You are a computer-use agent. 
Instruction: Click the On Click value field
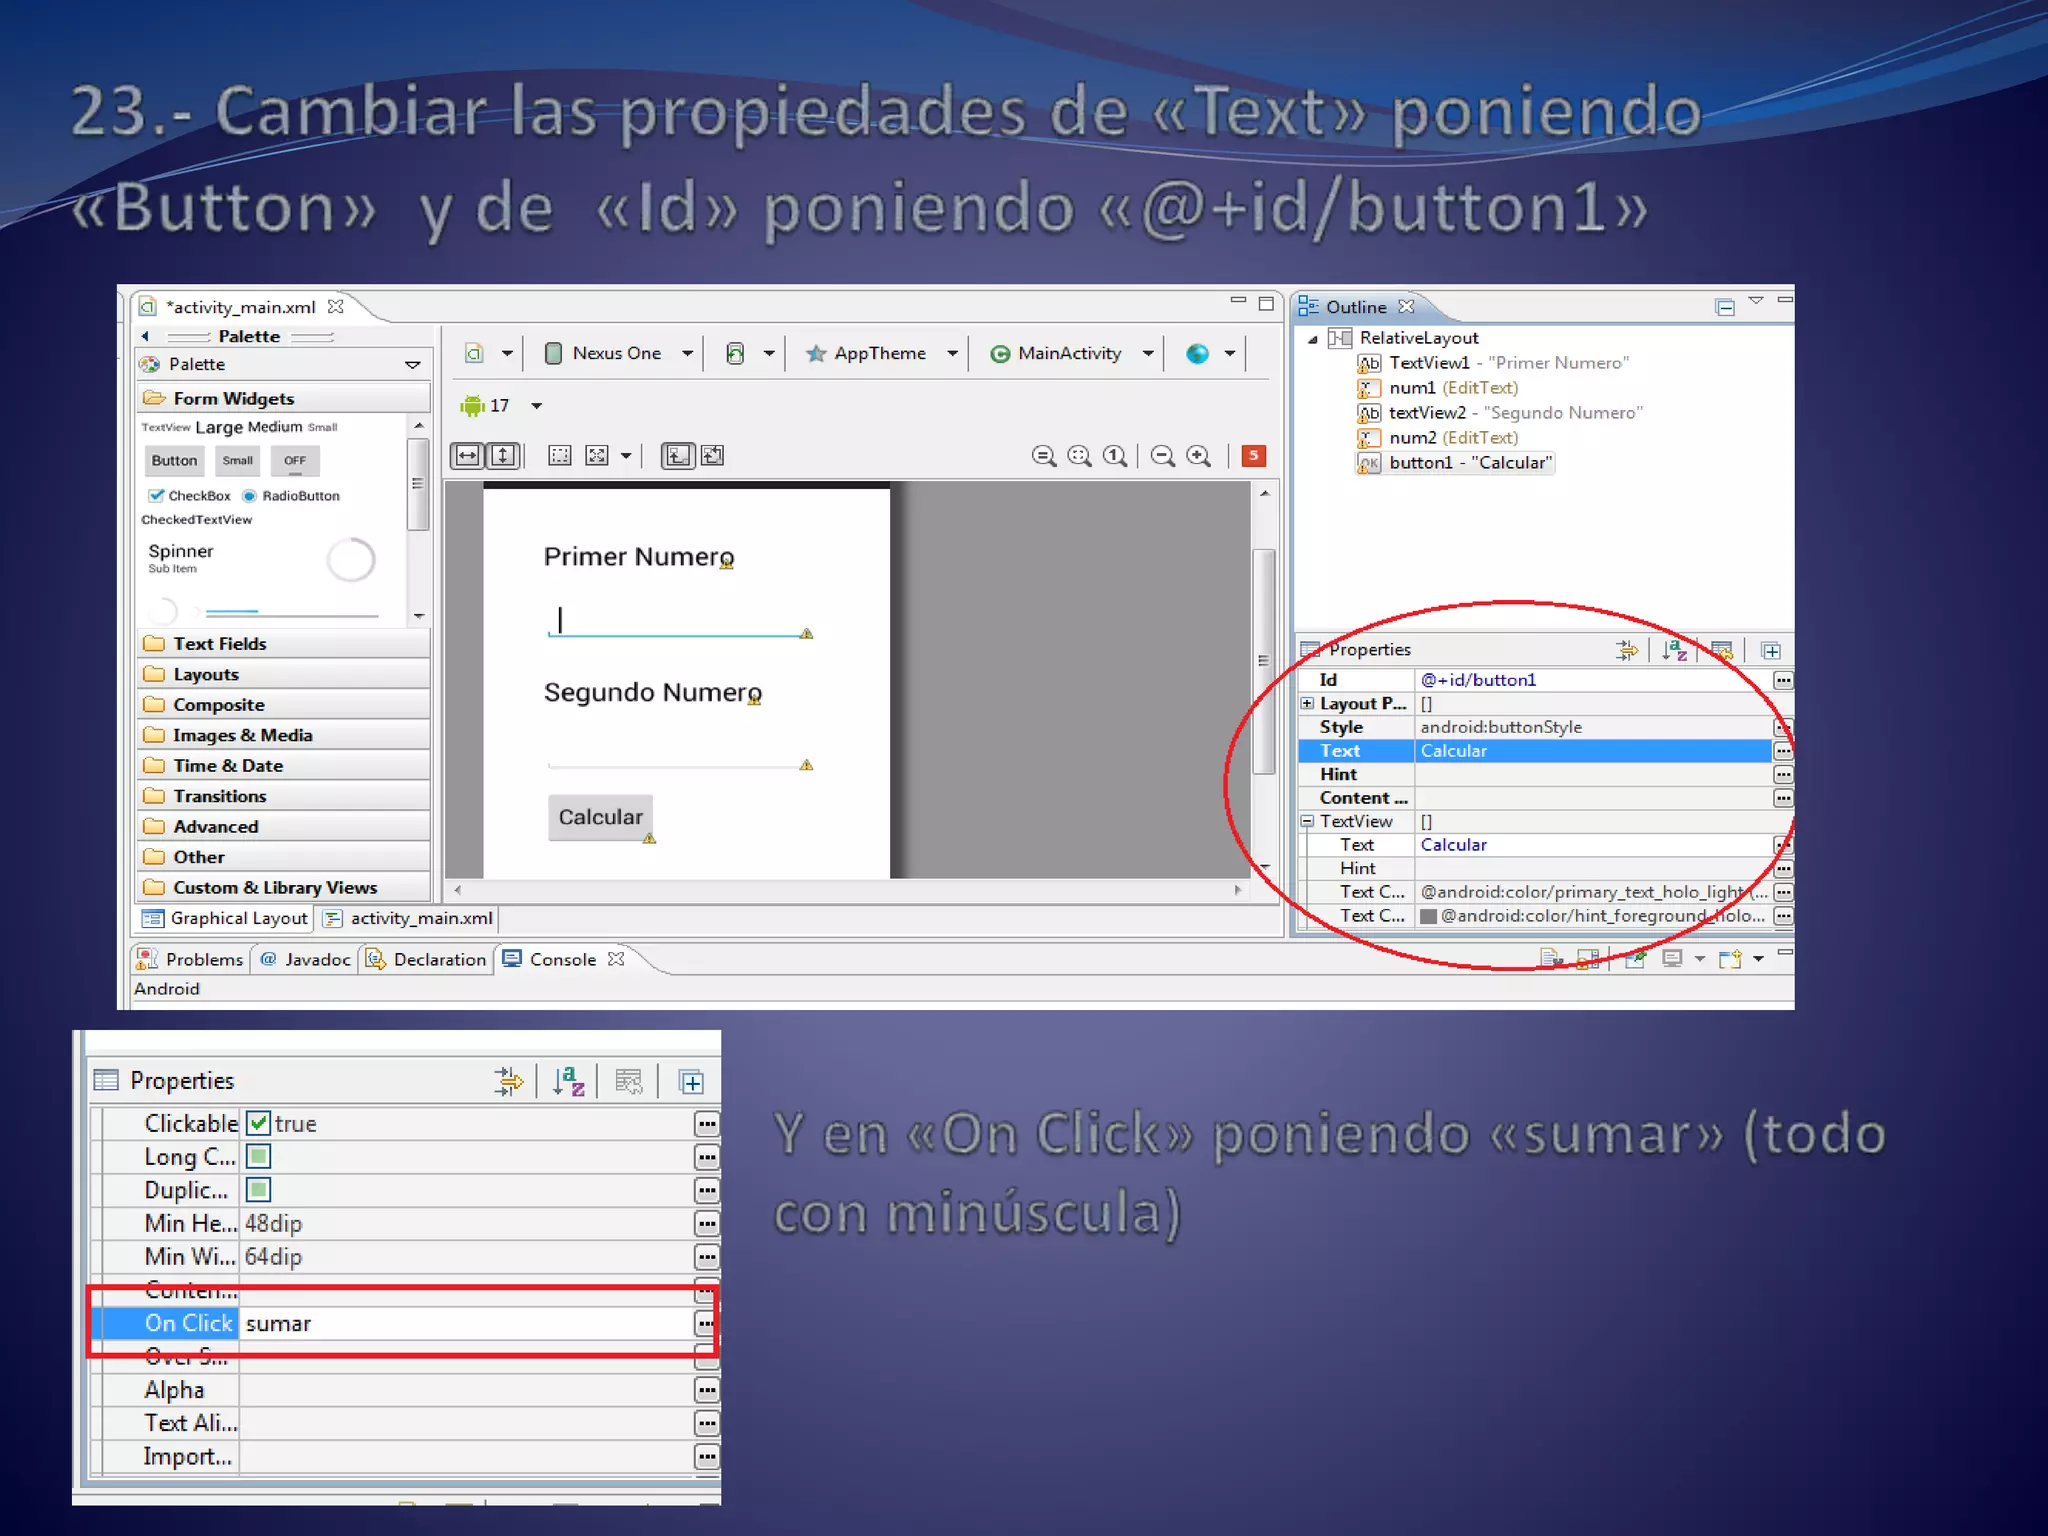[x=460, y=1324]
